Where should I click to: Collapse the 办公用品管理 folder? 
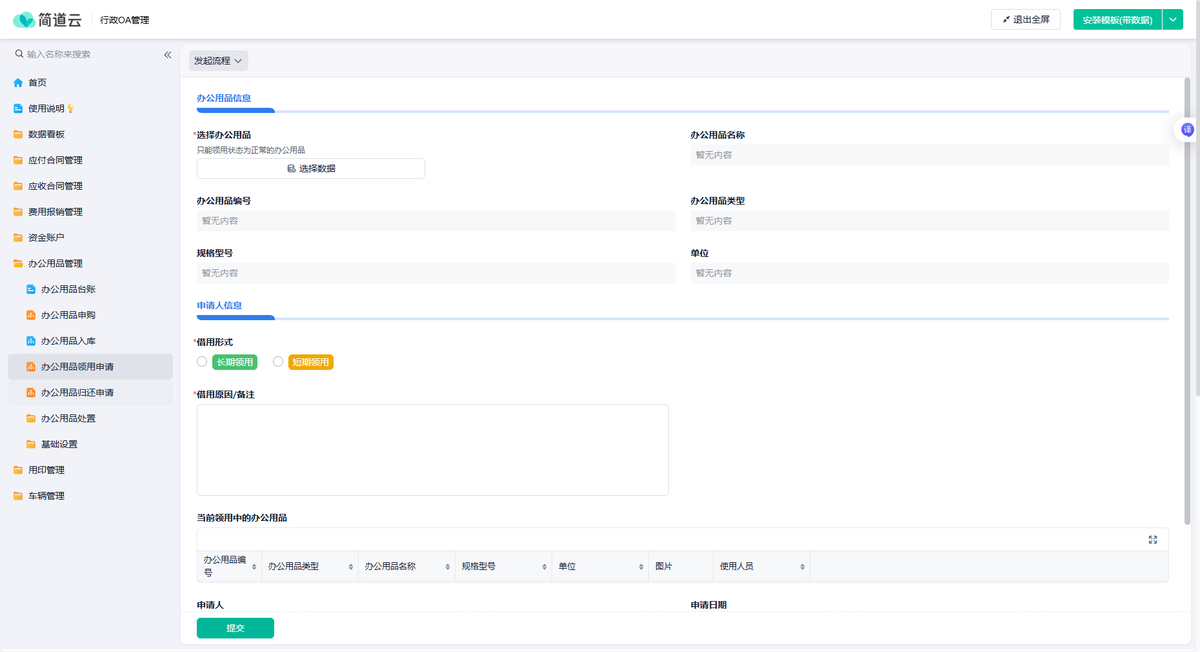[55, 263]
